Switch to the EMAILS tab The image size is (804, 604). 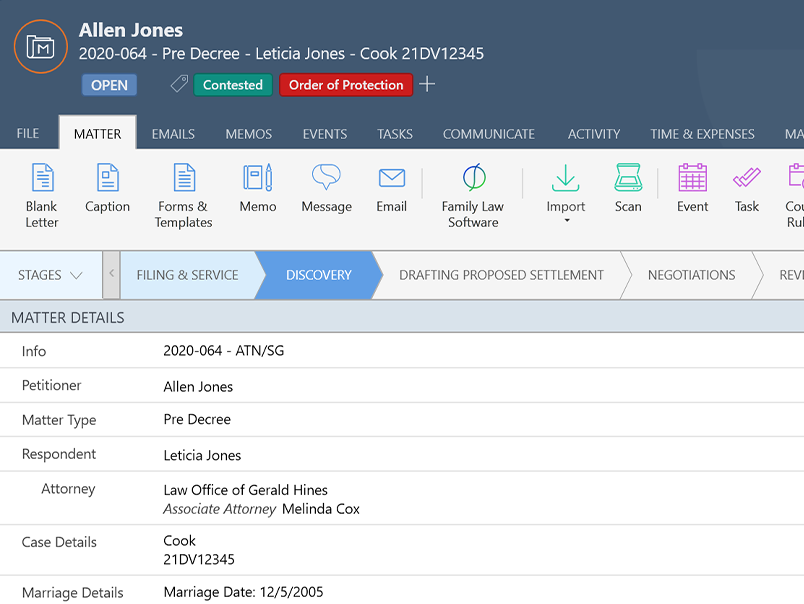(174, 133)
